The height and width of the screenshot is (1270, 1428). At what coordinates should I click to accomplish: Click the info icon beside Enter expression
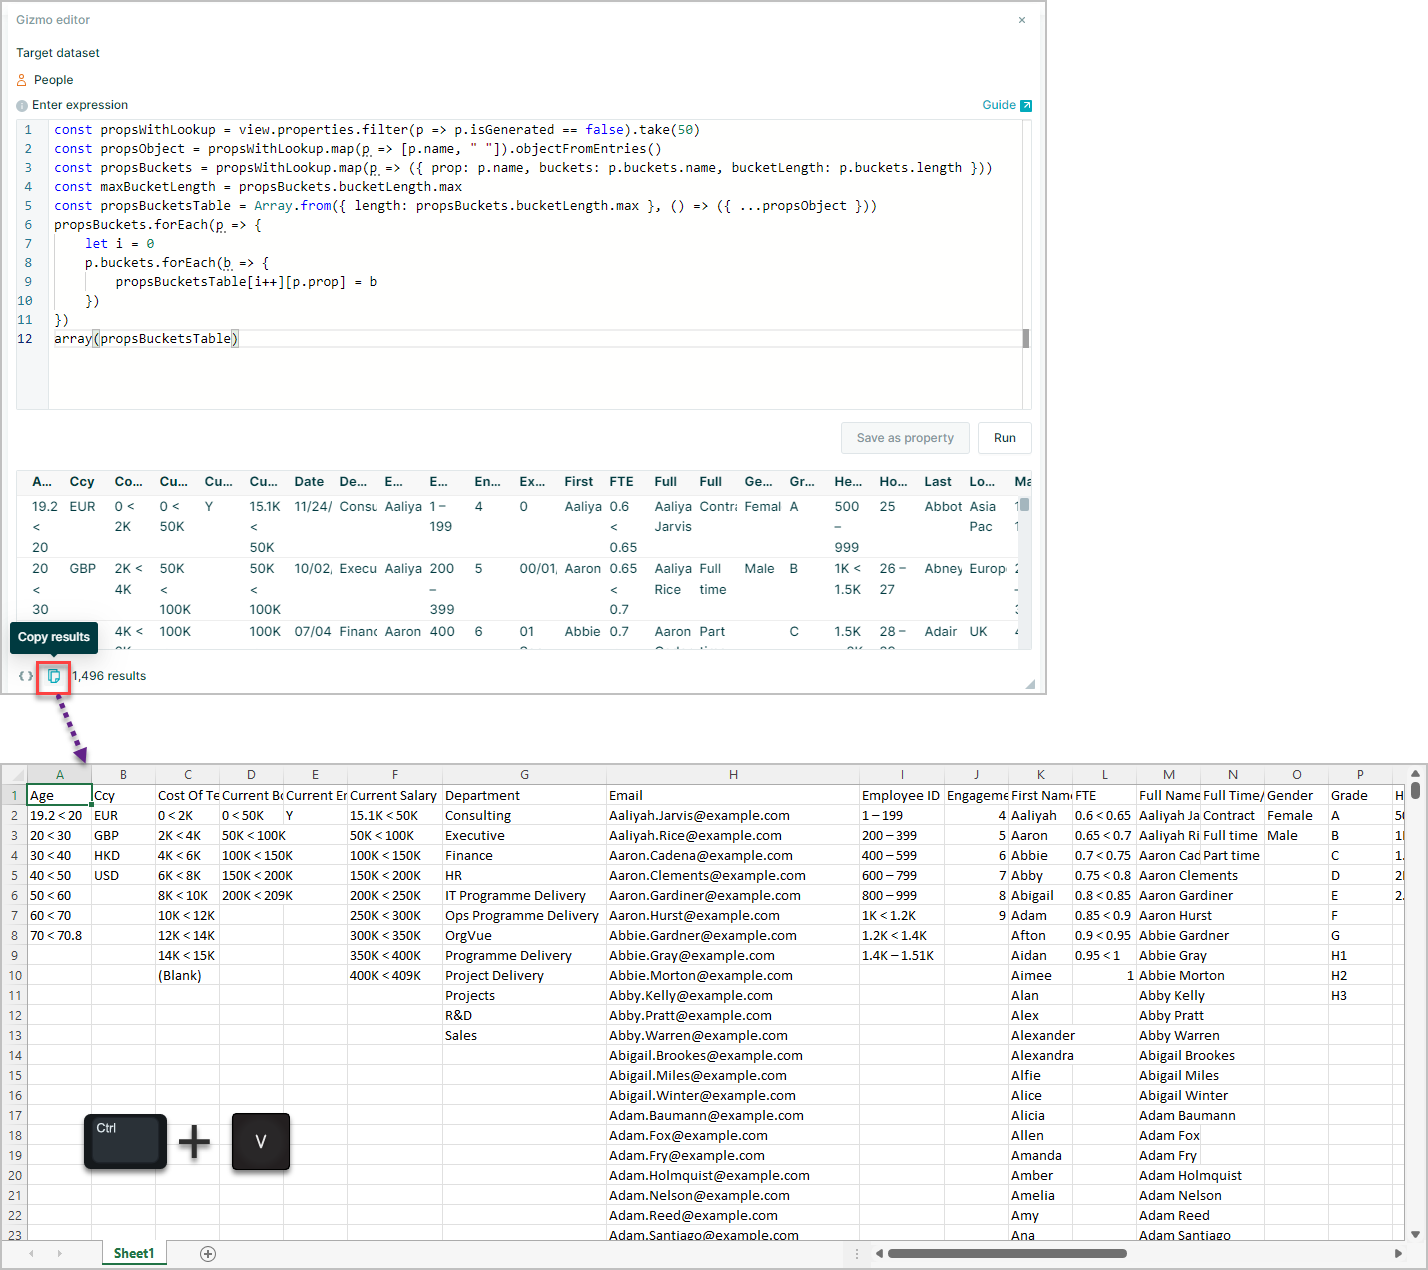[x=20, y=105]
